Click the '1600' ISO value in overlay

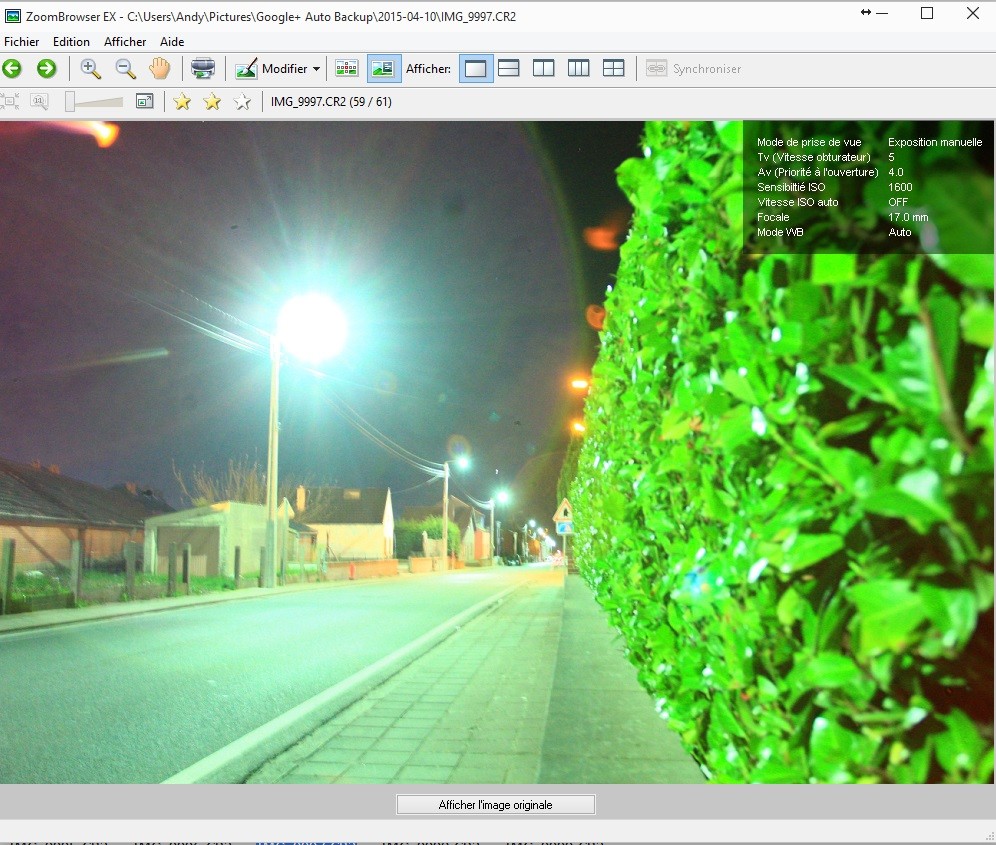(900, 187)
